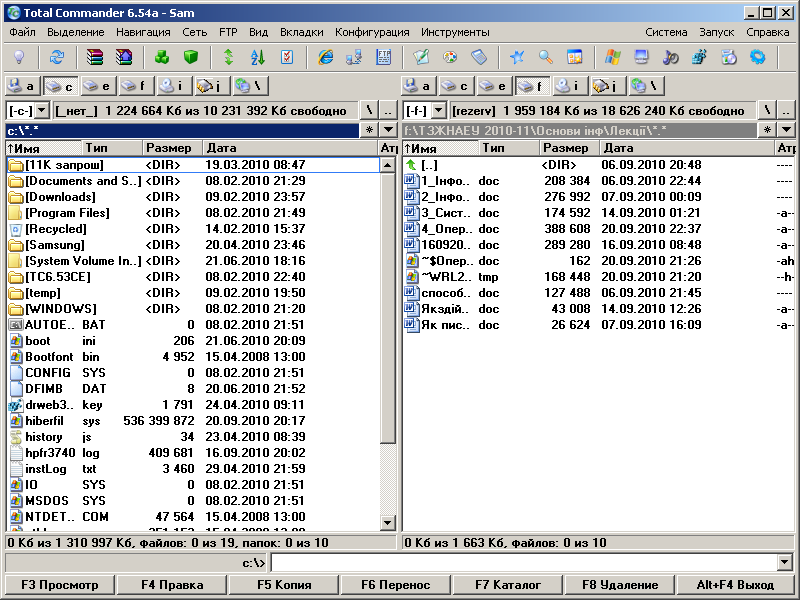Click the orange window layout toolbar icon
The height and width of the screenshot is (600, 800).
point(575,57)
